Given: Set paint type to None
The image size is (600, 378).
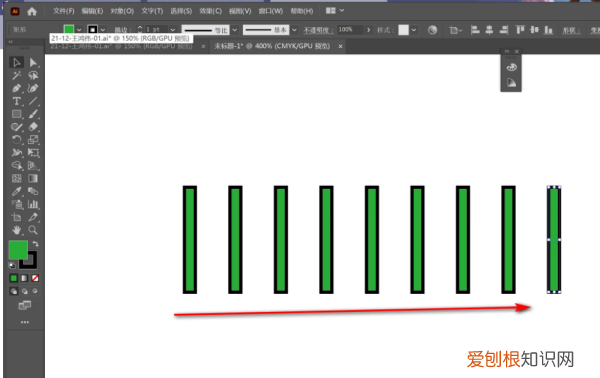Looking at the screenshot, I should coord(35,278).
